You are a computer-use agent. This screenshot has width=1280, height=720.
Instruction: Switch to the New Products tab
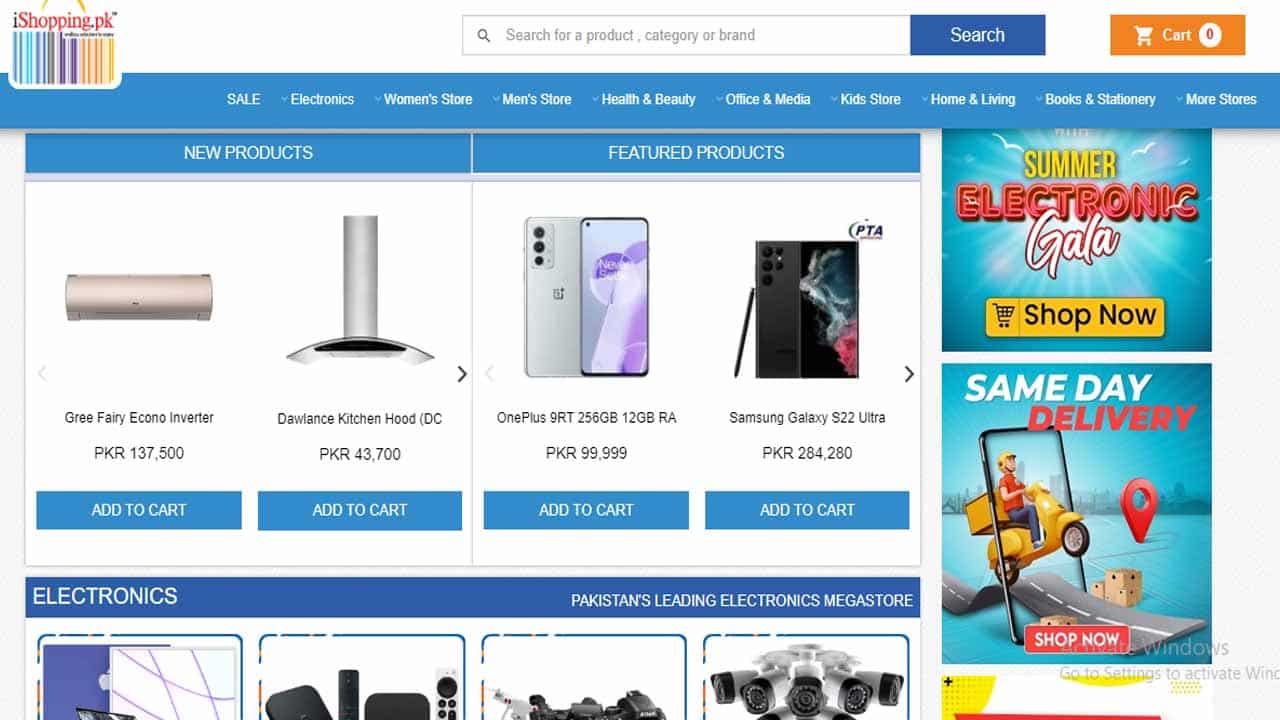tap(248, 153)
